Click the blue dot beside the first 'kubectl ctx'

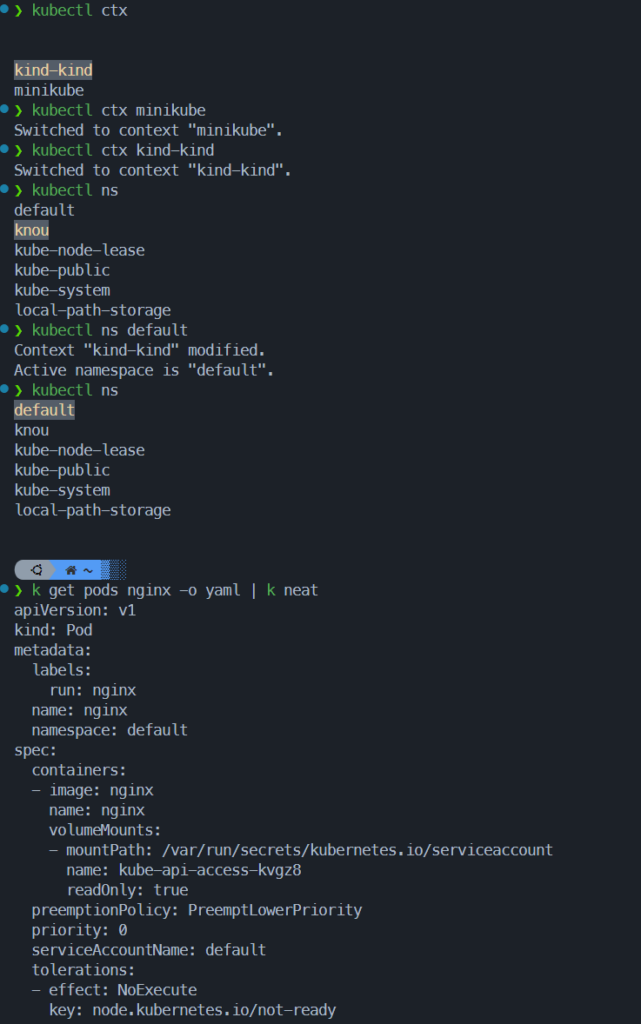(4, 9)
